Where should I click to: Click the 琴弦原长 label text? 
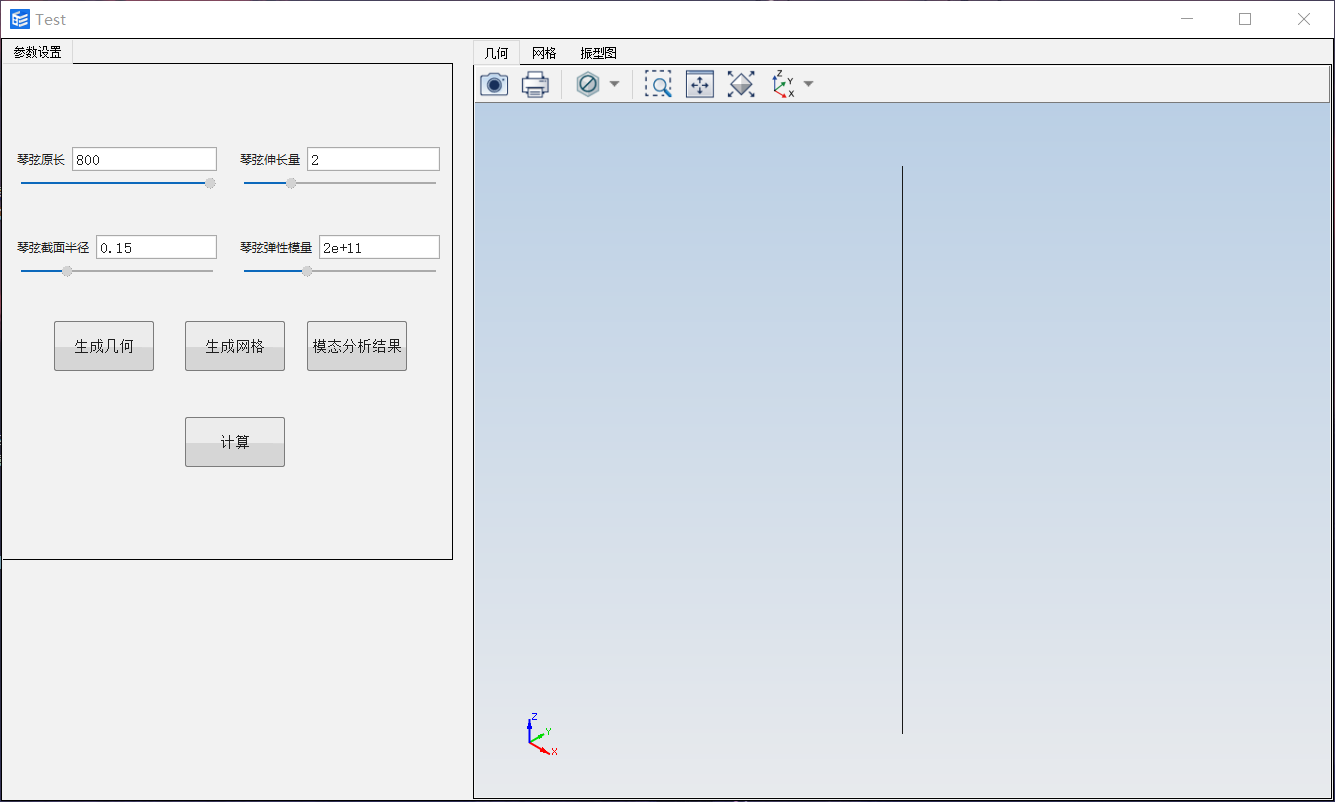point(41,159)
